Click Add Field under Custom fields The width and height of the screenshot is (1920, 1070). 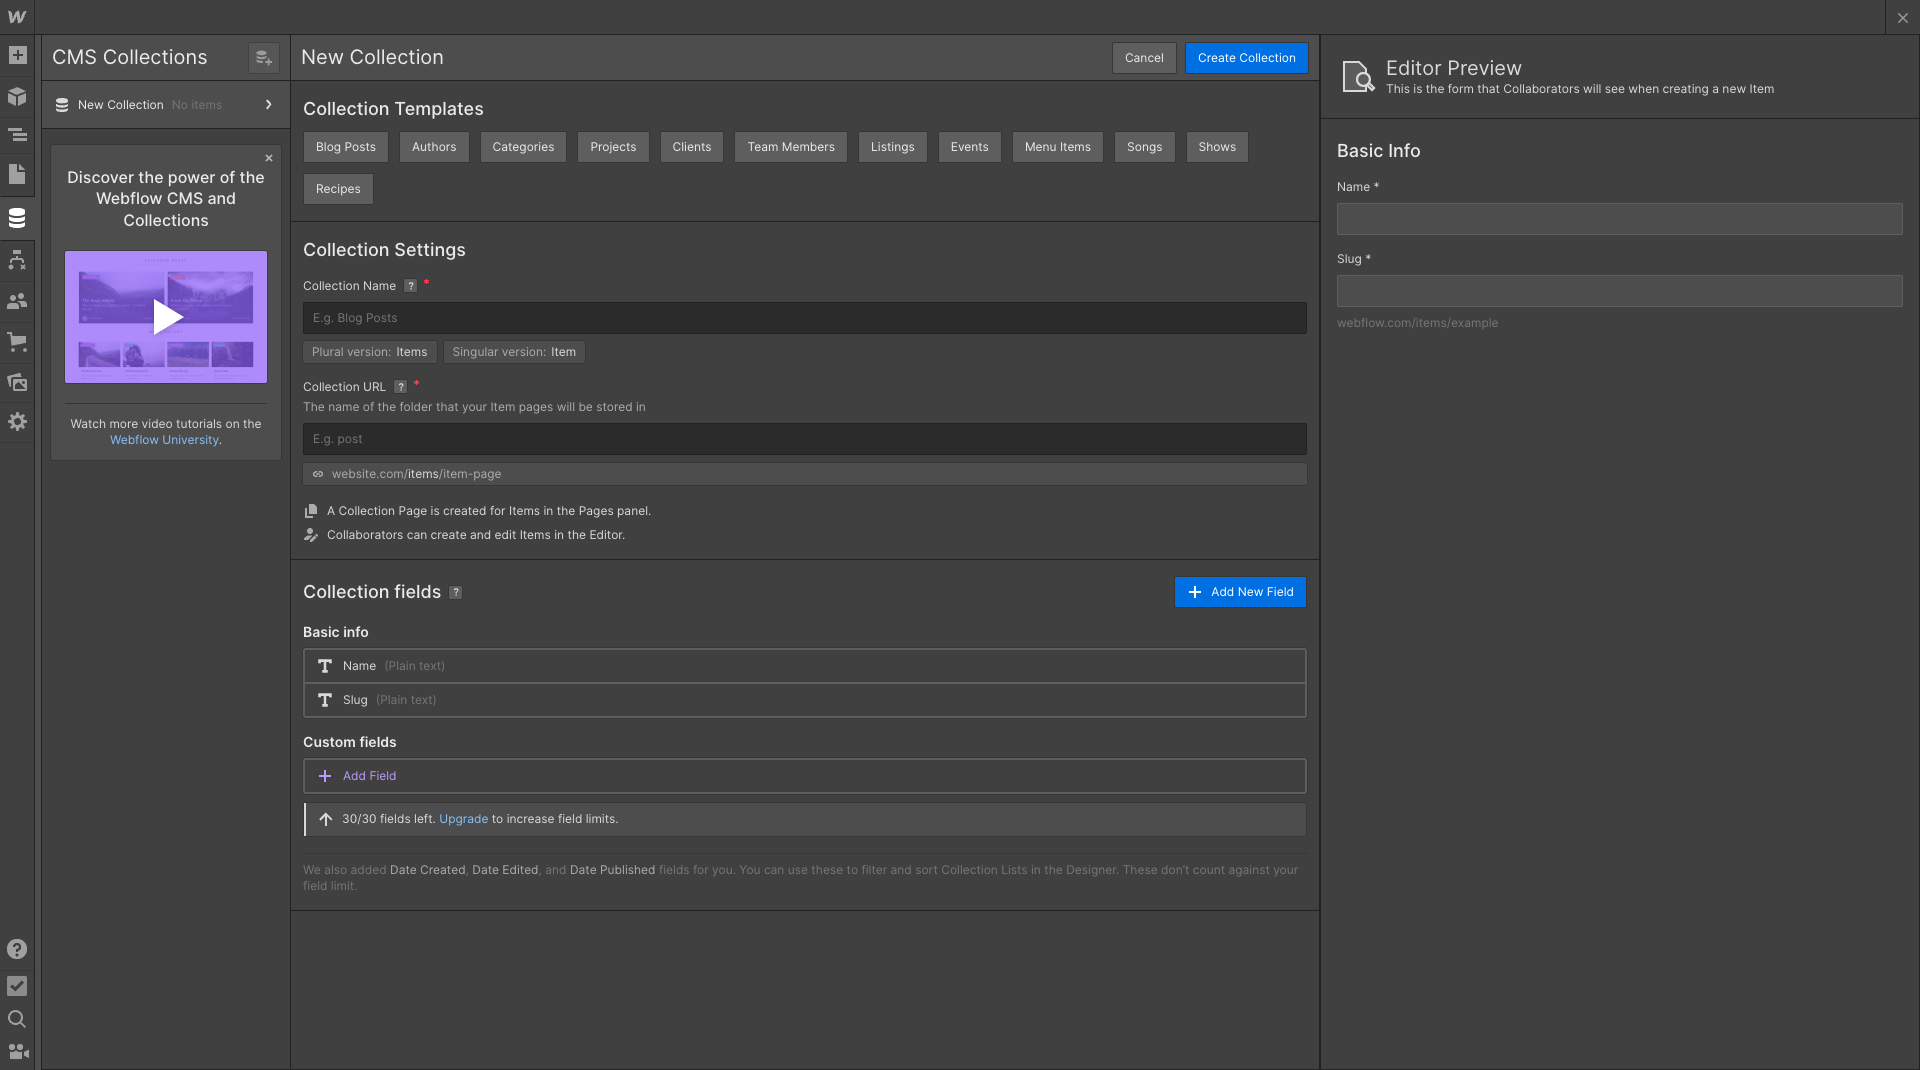click(x=805, y=776)
